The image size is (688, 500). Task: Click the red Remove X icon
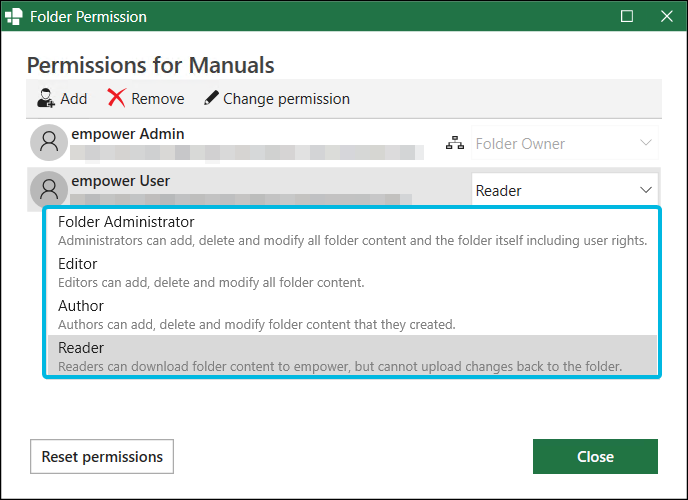coord(116,98)
